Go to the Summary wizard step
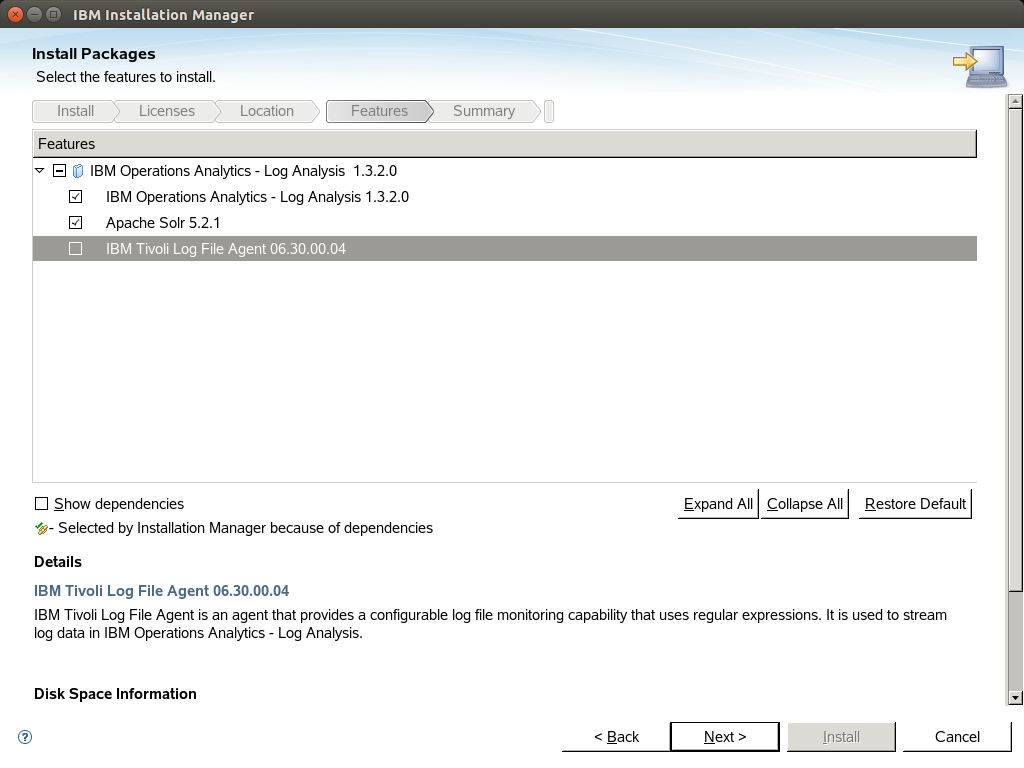 [x=484, y=111]
